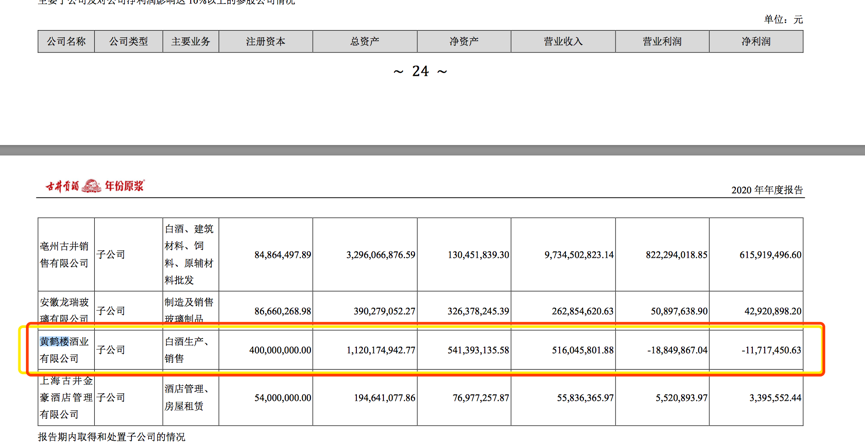Click the 公司类型 column header

point(129,41)
